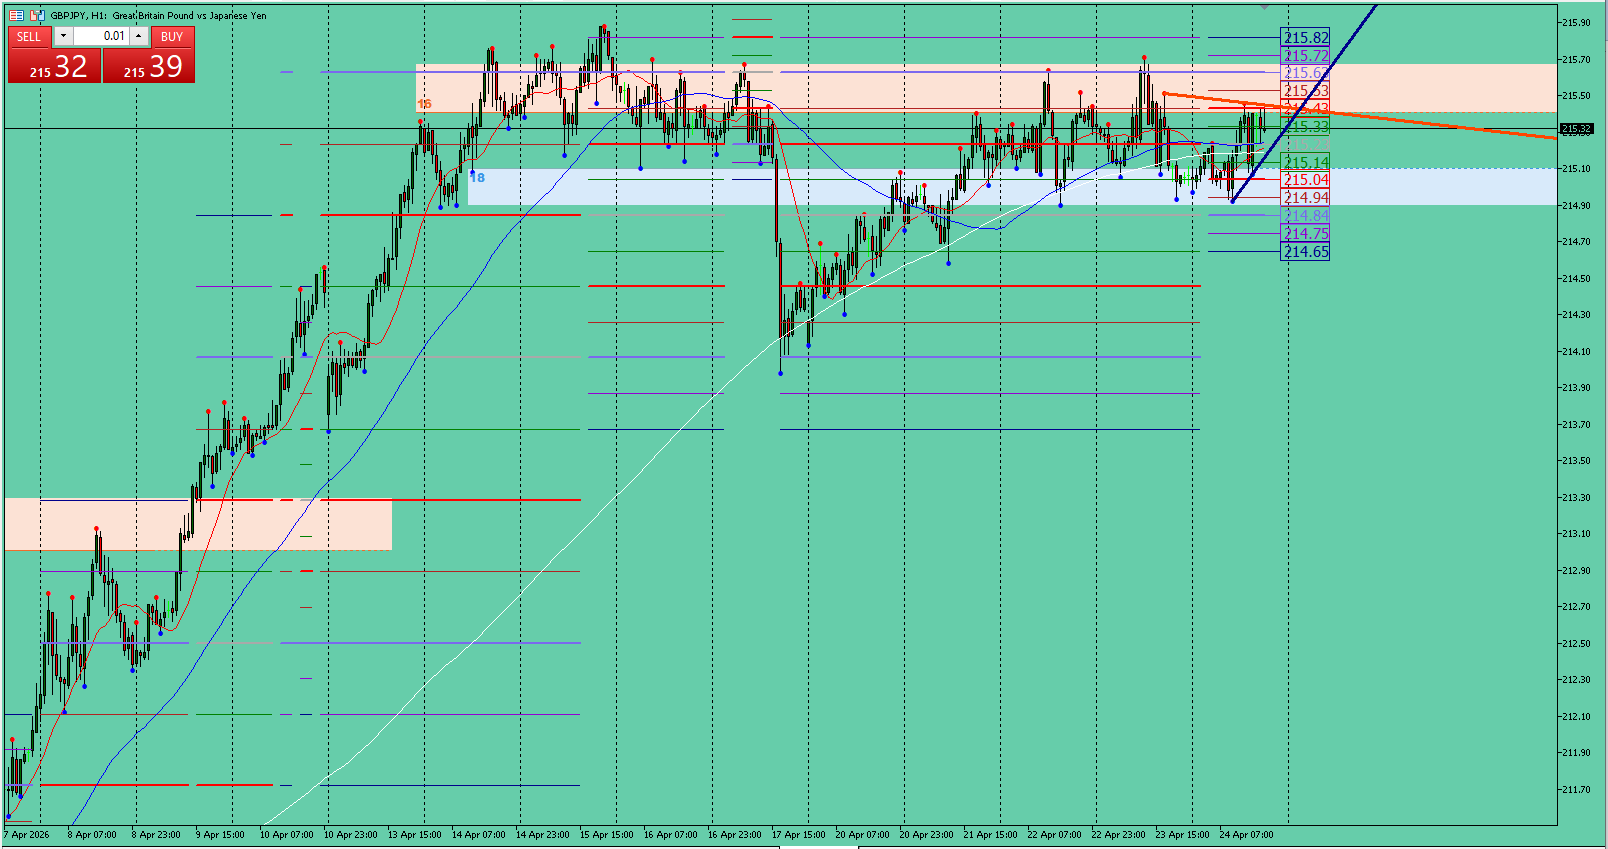
Task: Open the Depth of Market icon
Action: (16, 15)
